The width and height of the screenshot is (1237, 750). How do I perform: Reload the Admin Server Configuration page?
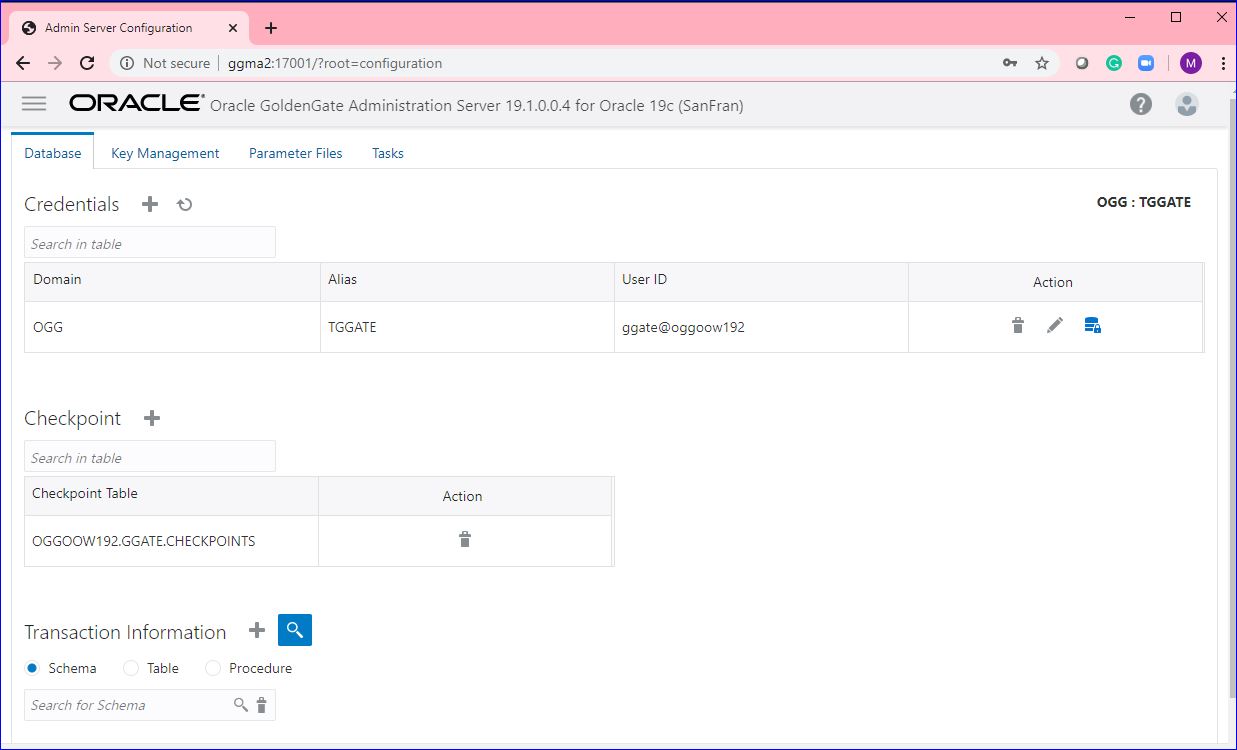click(x=87, y=63)
